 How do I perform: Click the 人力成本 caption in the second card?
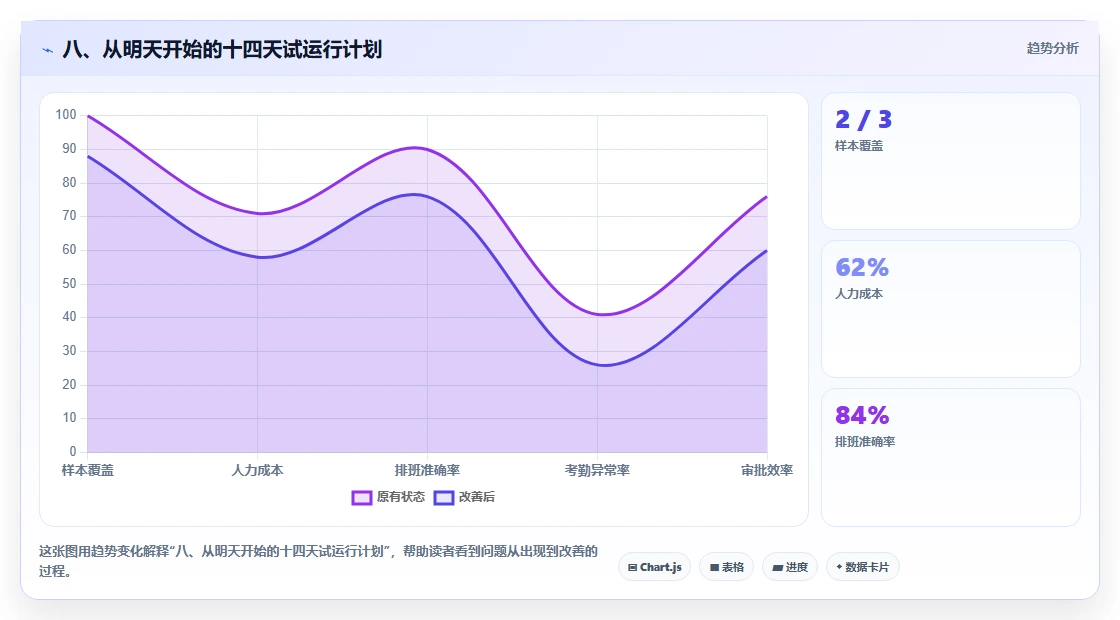coord(859,294)
